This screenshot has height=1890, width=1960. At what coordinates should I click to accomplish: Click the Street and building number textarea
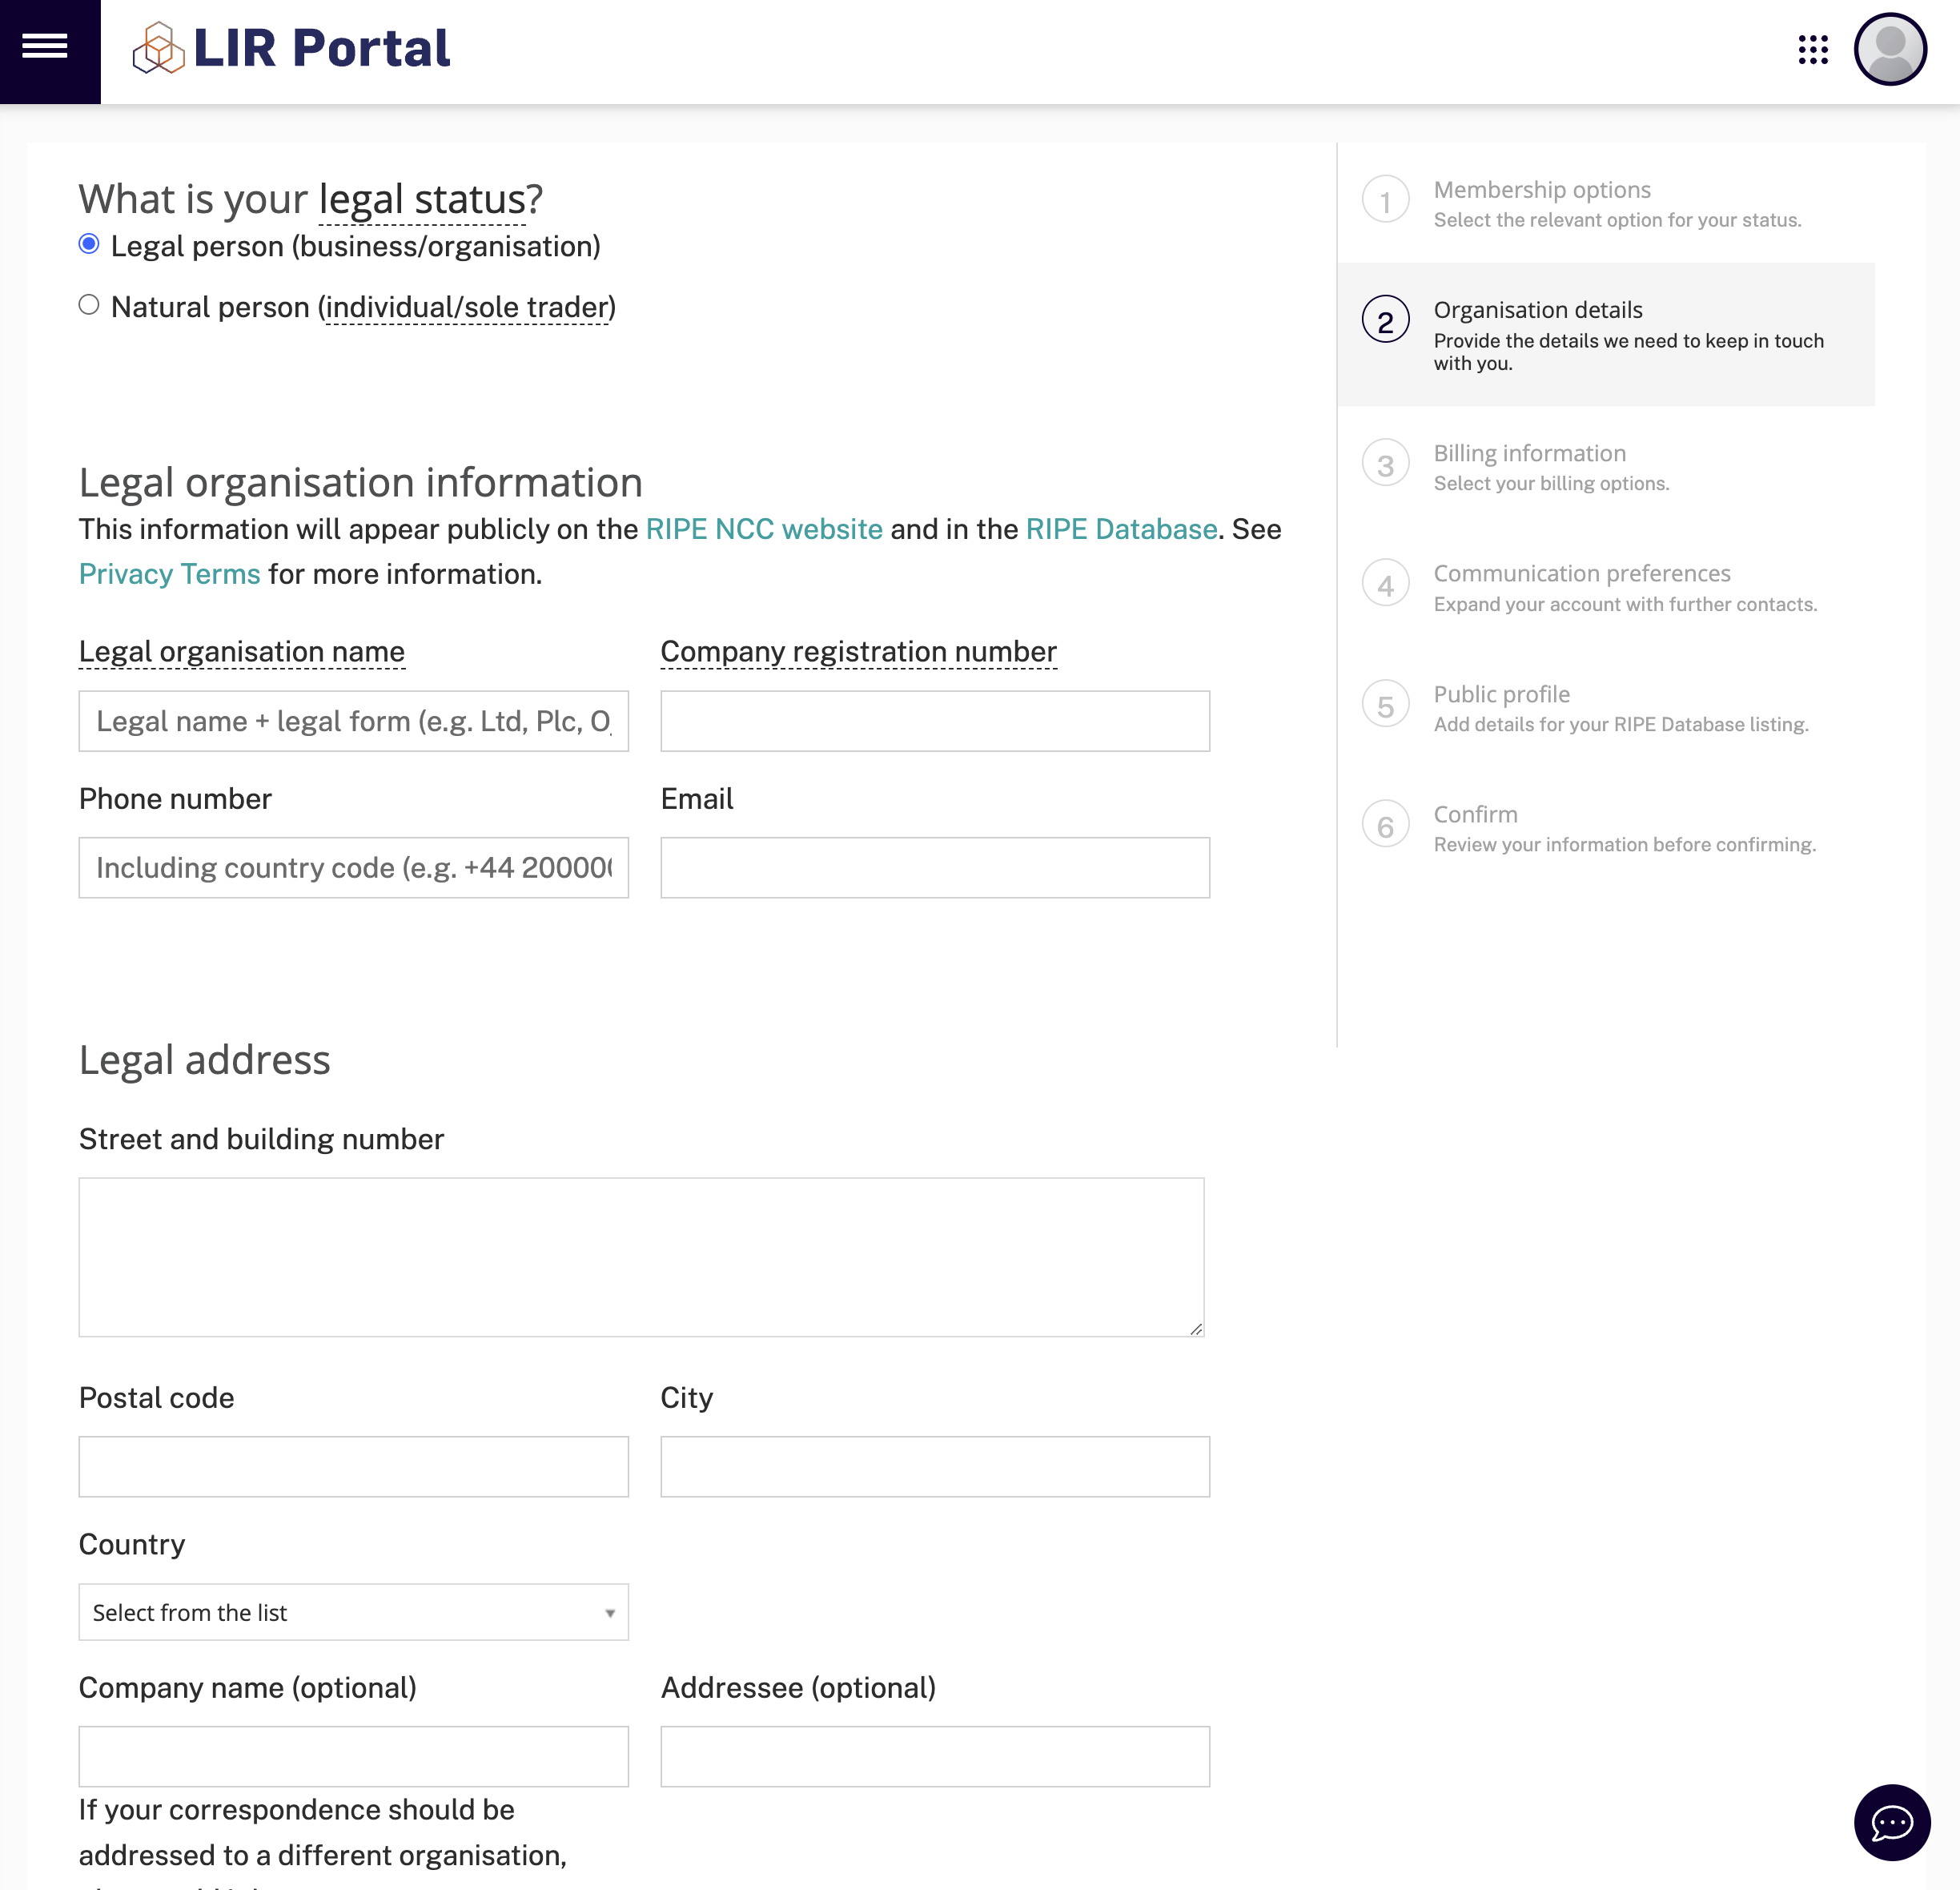point(641,1257)
